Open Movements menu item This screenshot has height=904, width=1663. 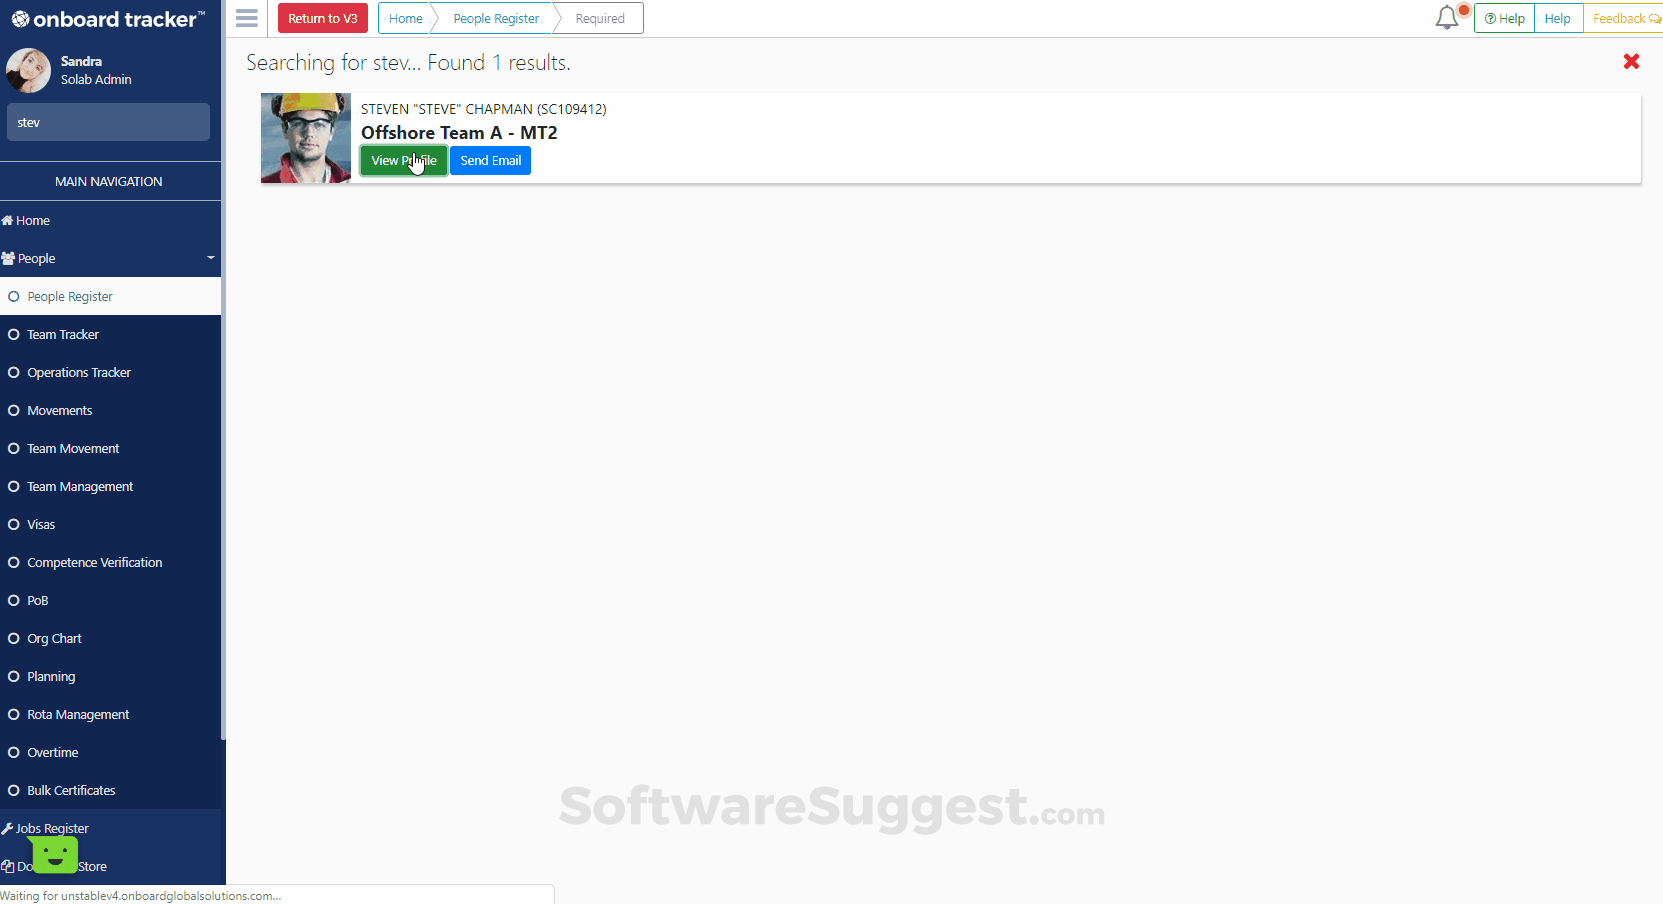coord(110,410)
